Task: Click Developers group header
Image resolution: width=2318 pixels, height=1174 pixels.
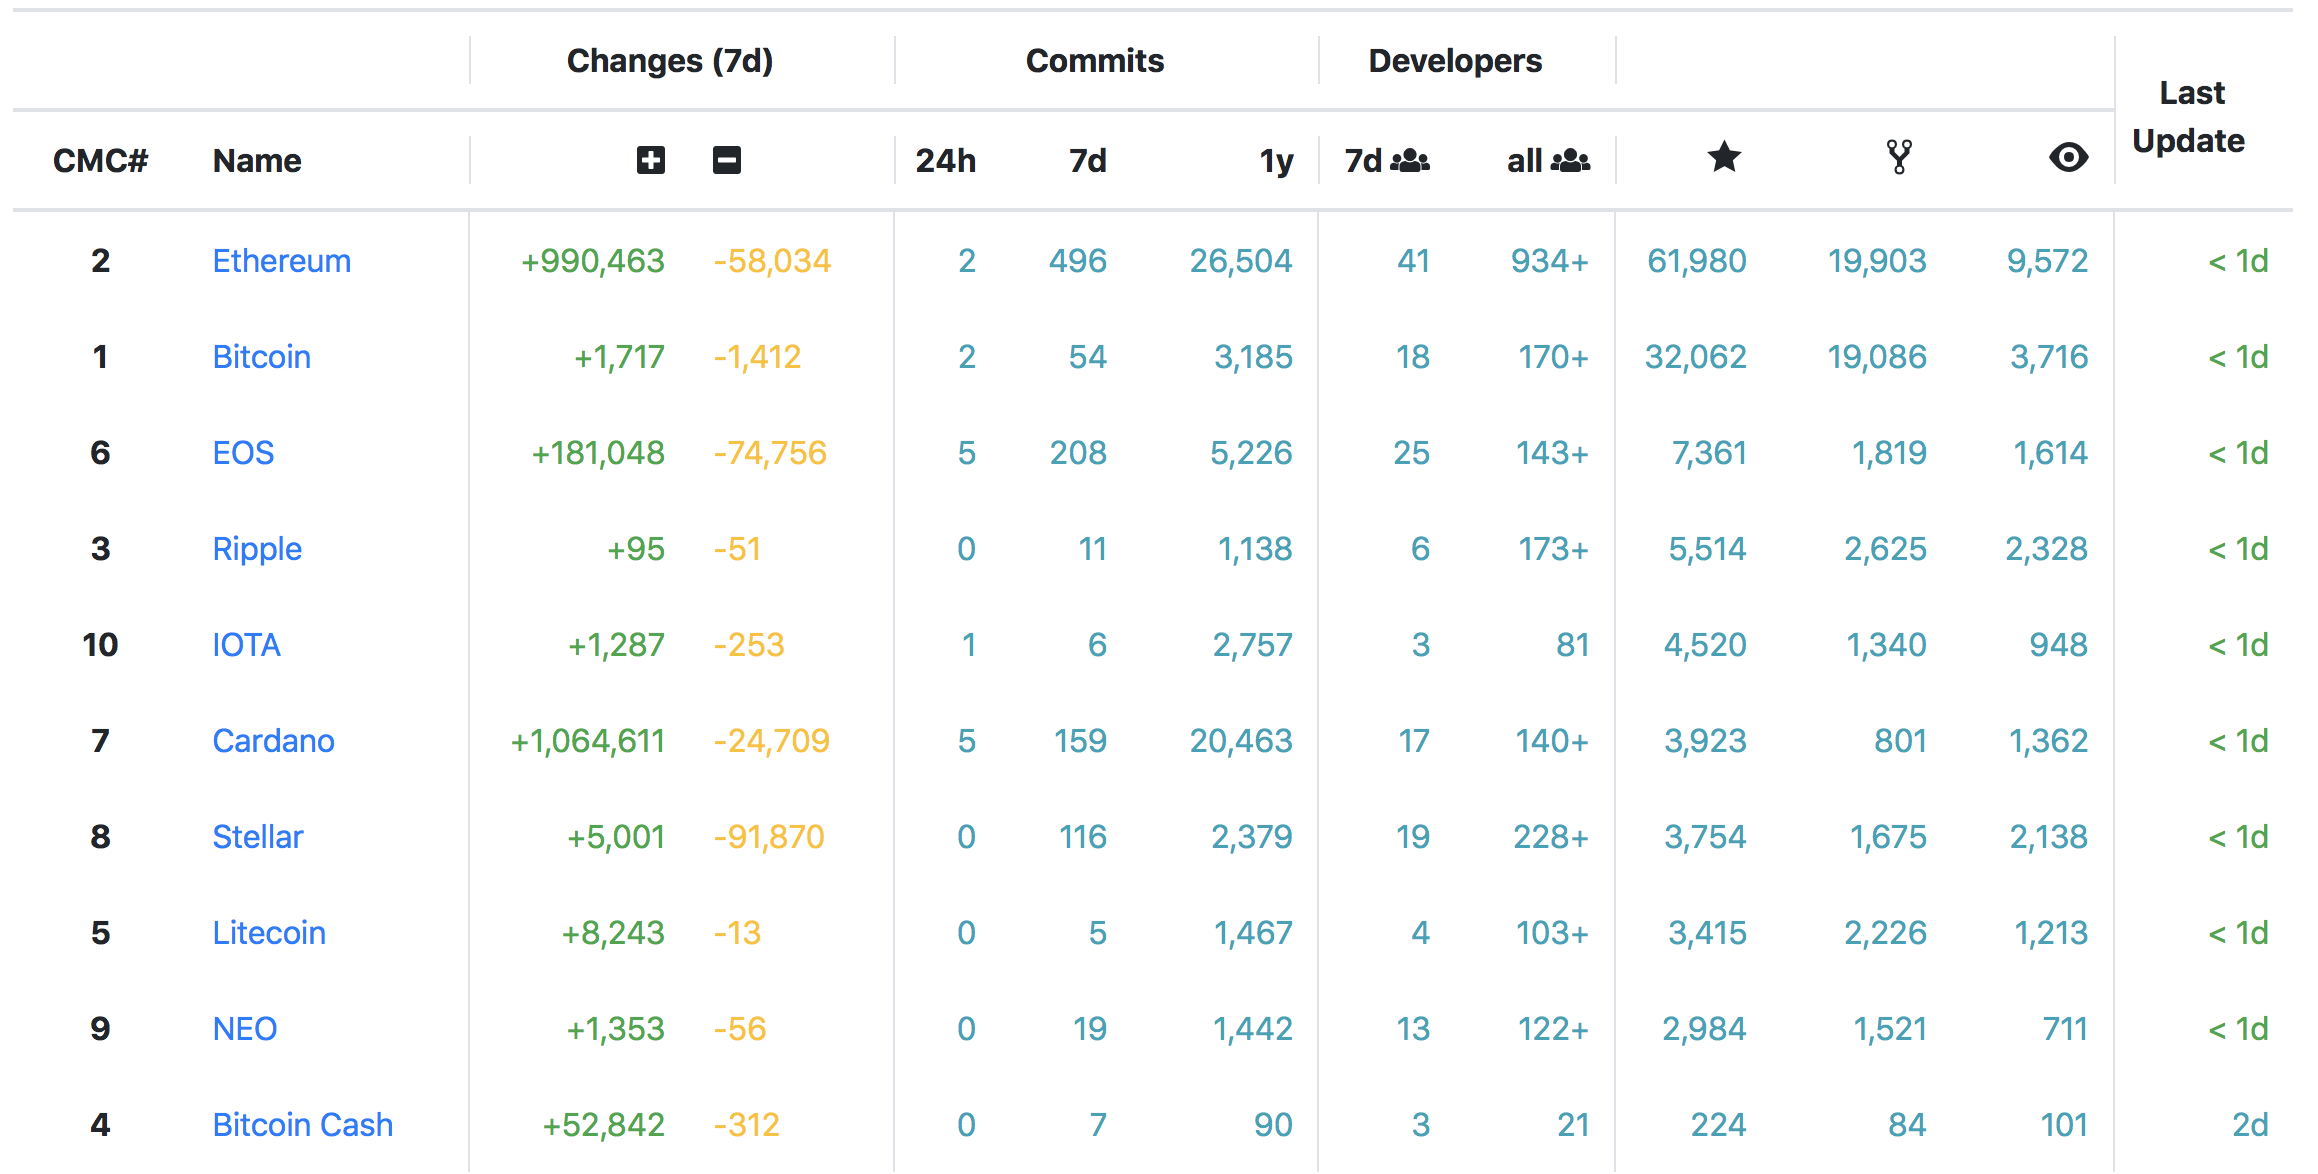Action: [x=1455, y=61]
